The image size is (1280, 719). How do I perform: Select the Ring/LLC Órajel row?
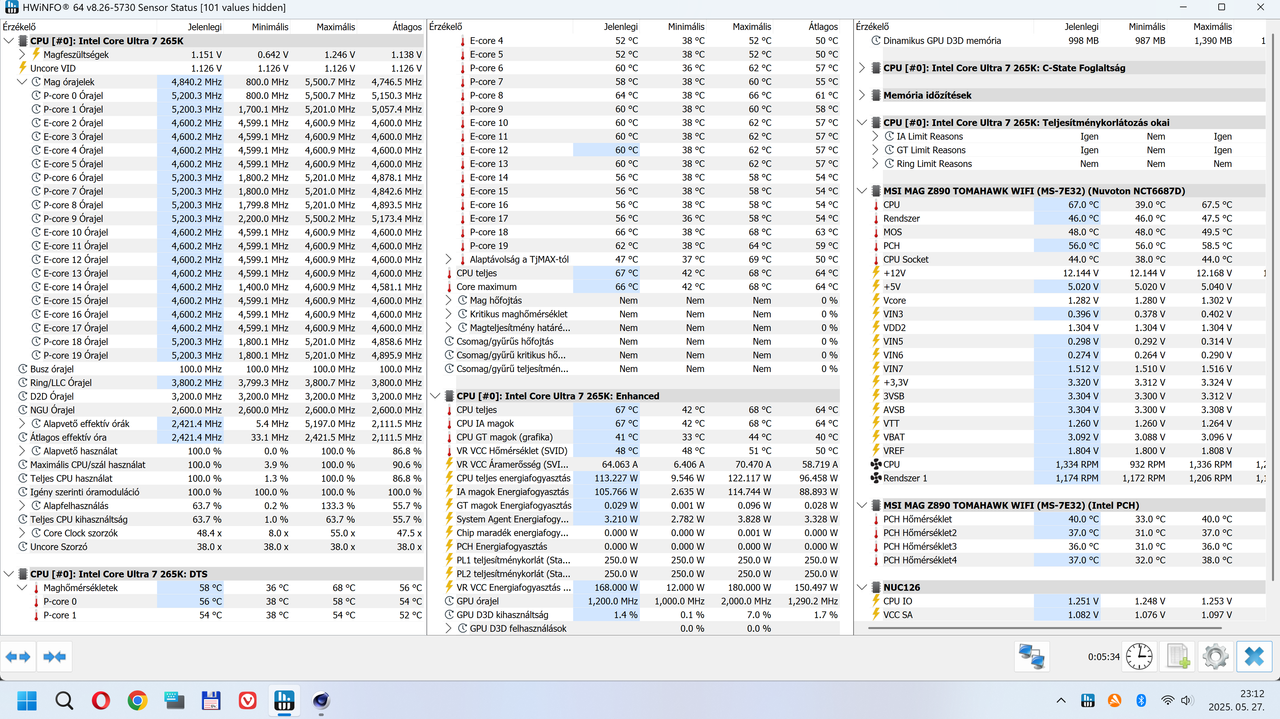[213, 382]
